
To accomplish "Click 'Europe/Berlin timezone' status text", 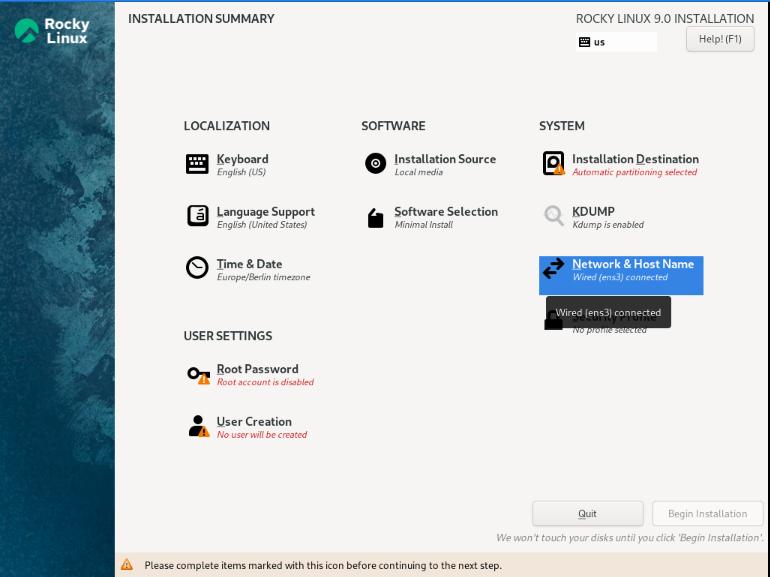I will 263,277.
